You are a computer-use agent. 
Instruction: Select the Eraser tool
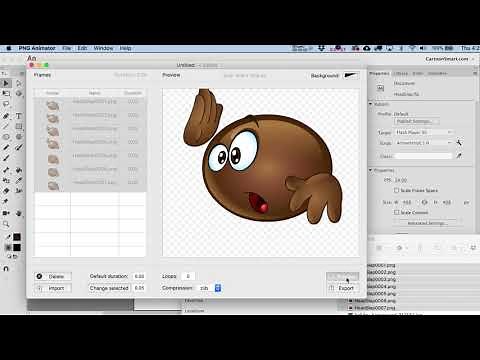pyautogui.click(x=6, y=191)
